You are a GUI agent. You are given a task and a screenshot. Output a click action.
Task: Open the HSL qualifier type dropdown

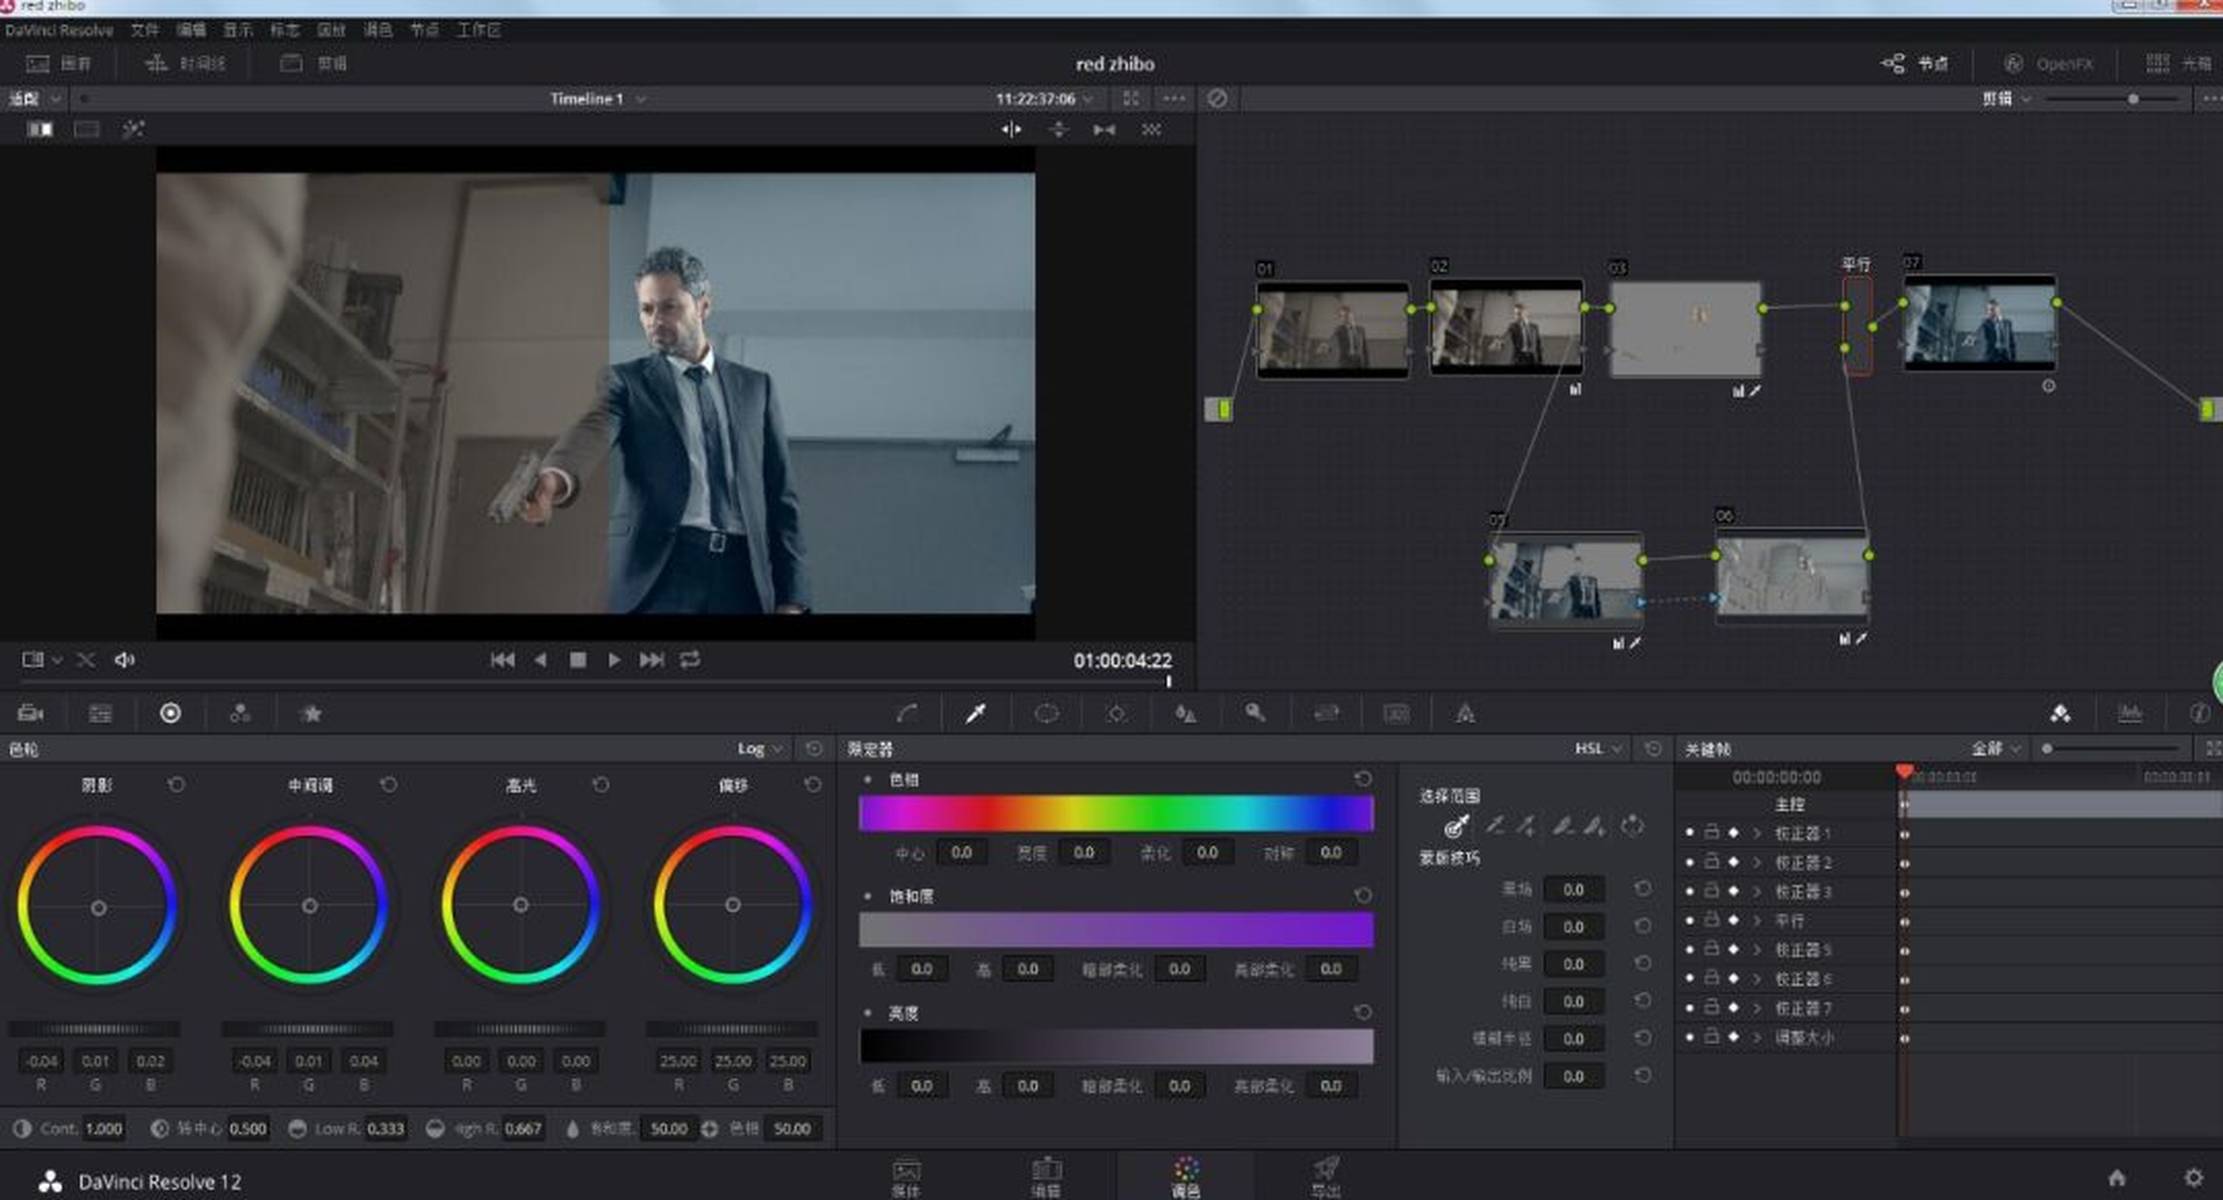pyautogui.click(x=1598, y=748)
